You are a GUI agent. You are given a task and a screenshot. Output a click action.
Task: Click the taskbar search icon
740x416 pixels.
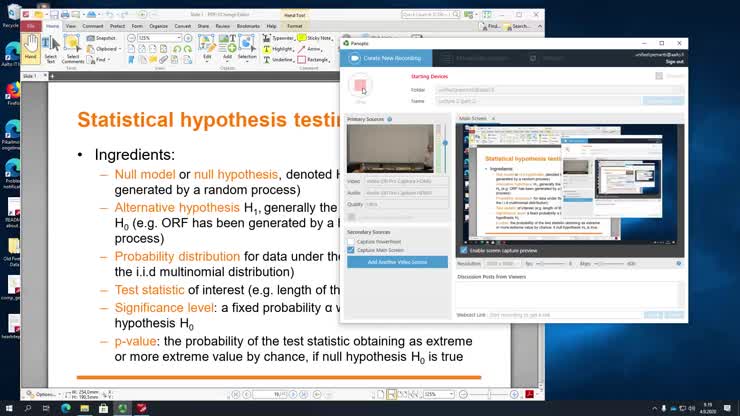27,408
